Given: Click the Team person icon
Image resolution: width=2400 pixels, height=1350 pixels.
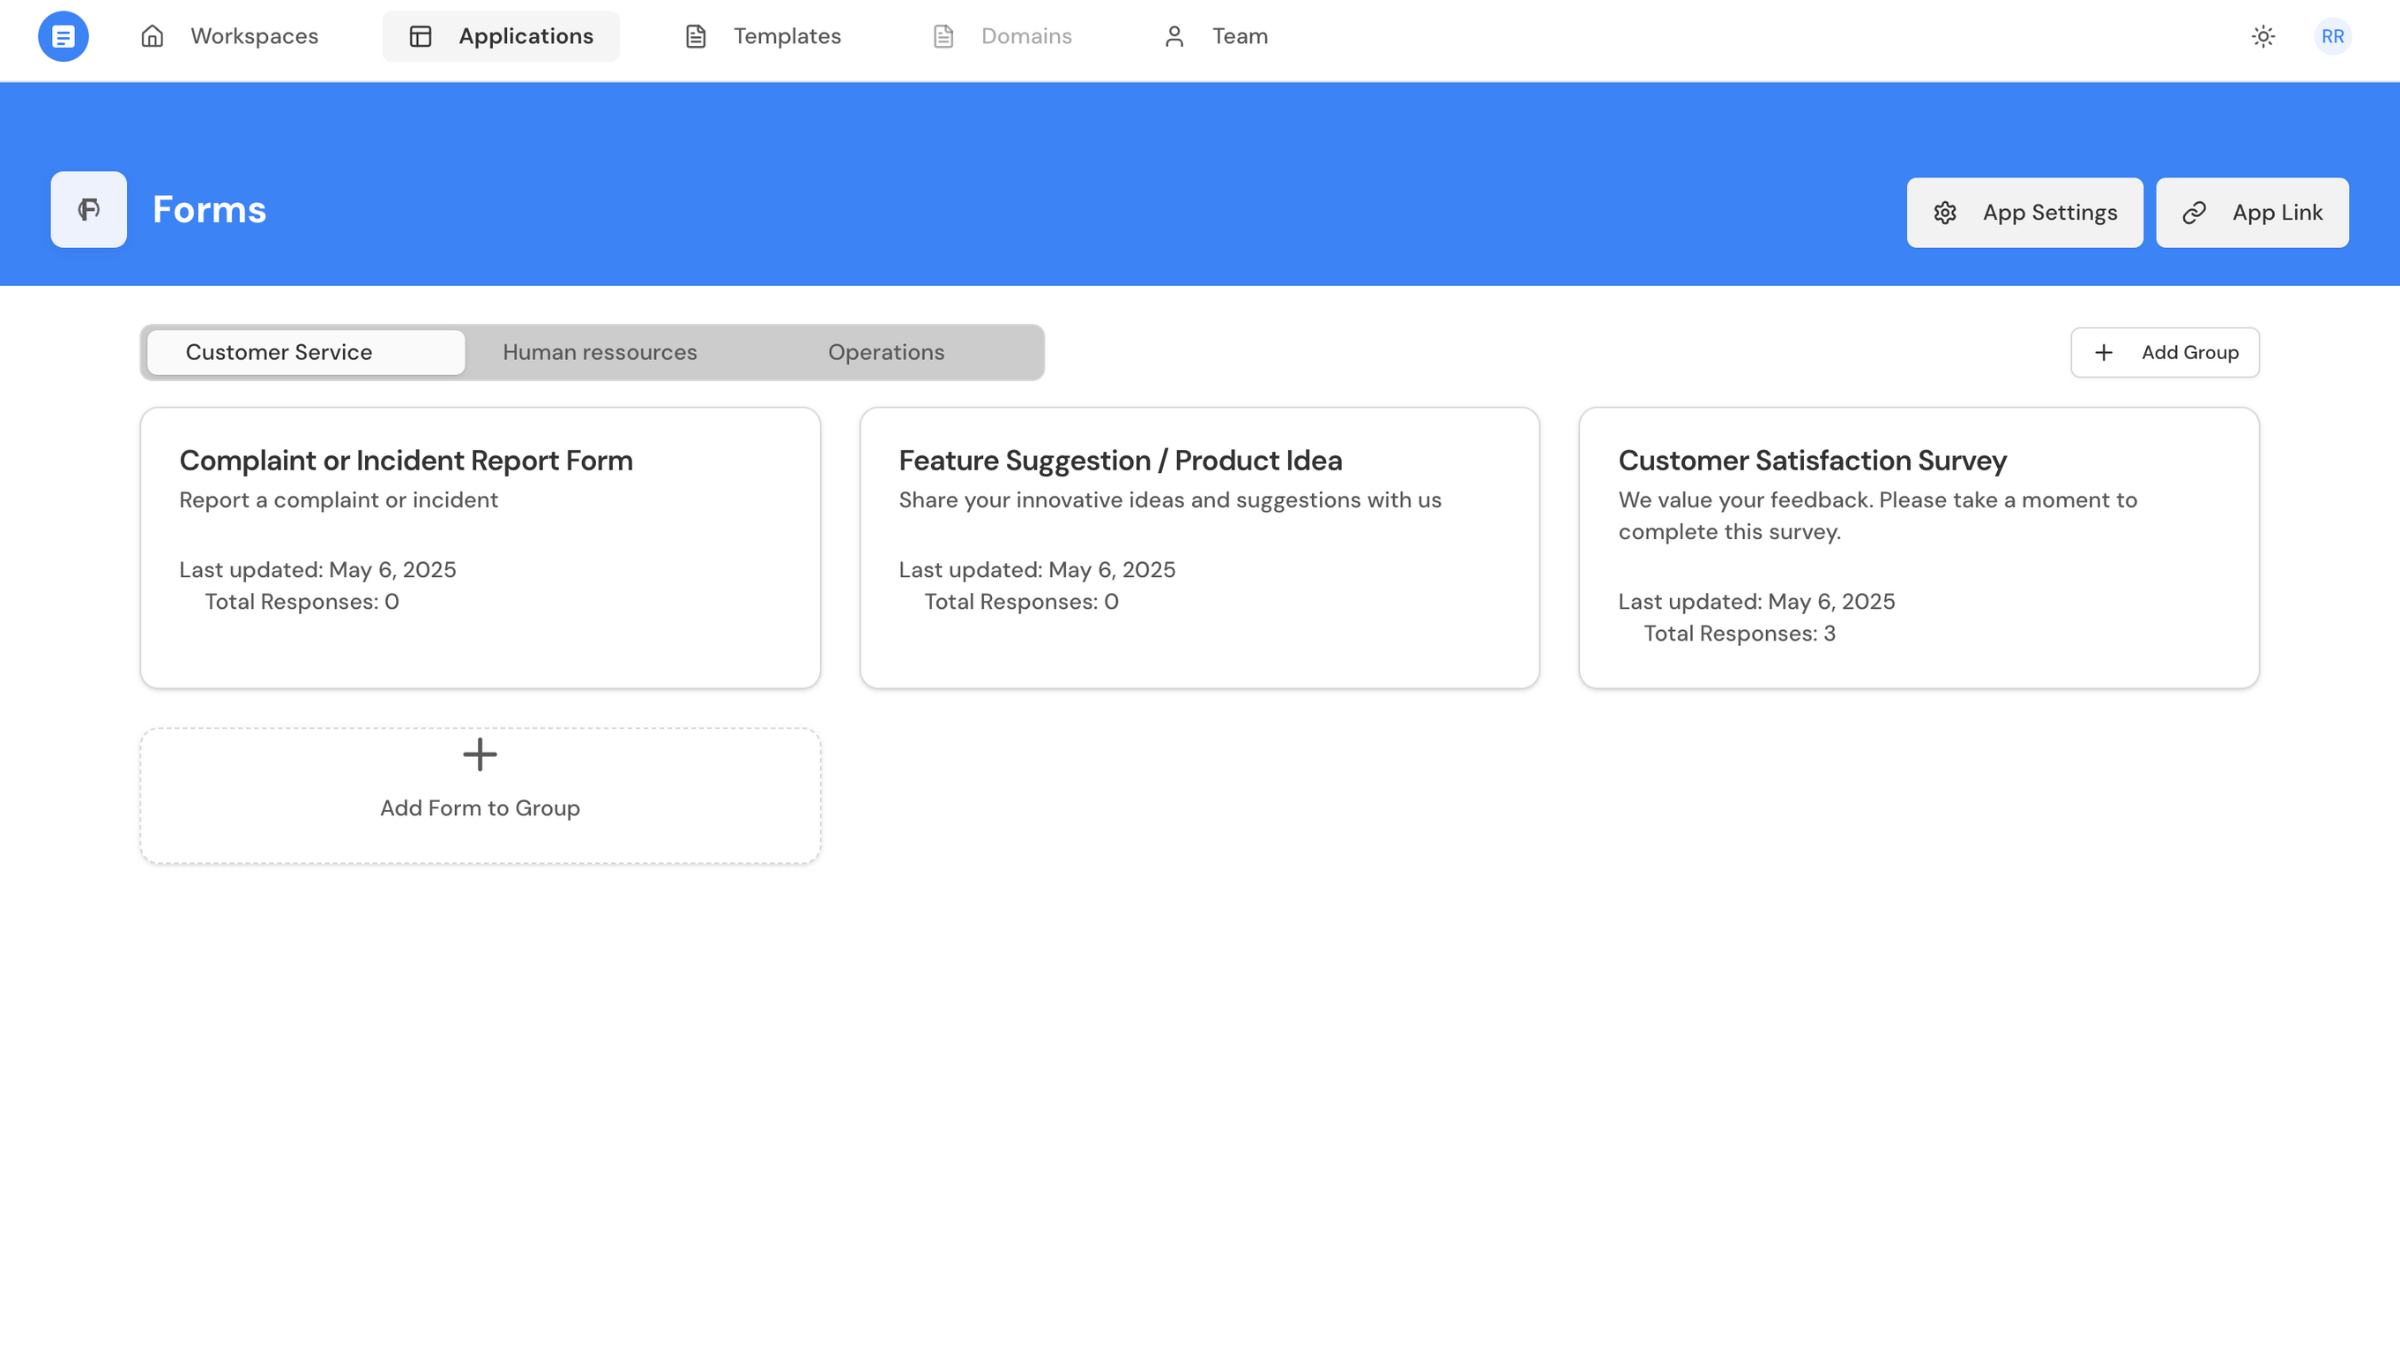Looking at the screenshot, I should pyautogui.click(x=1174, y=36).
